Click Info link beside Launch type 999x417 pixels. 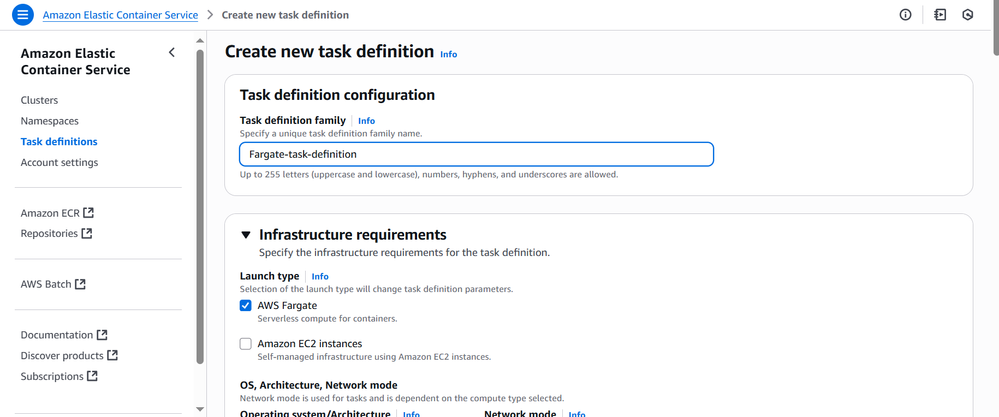tap(320, 276)
